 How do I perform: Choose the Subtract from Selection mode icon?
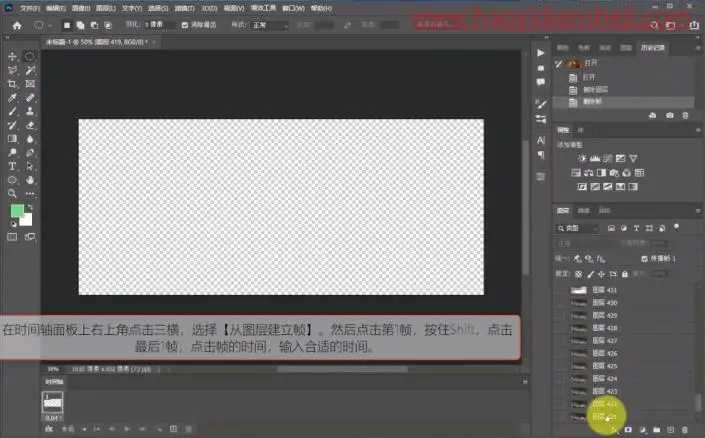pyautogui.click(x=94, y=25)
